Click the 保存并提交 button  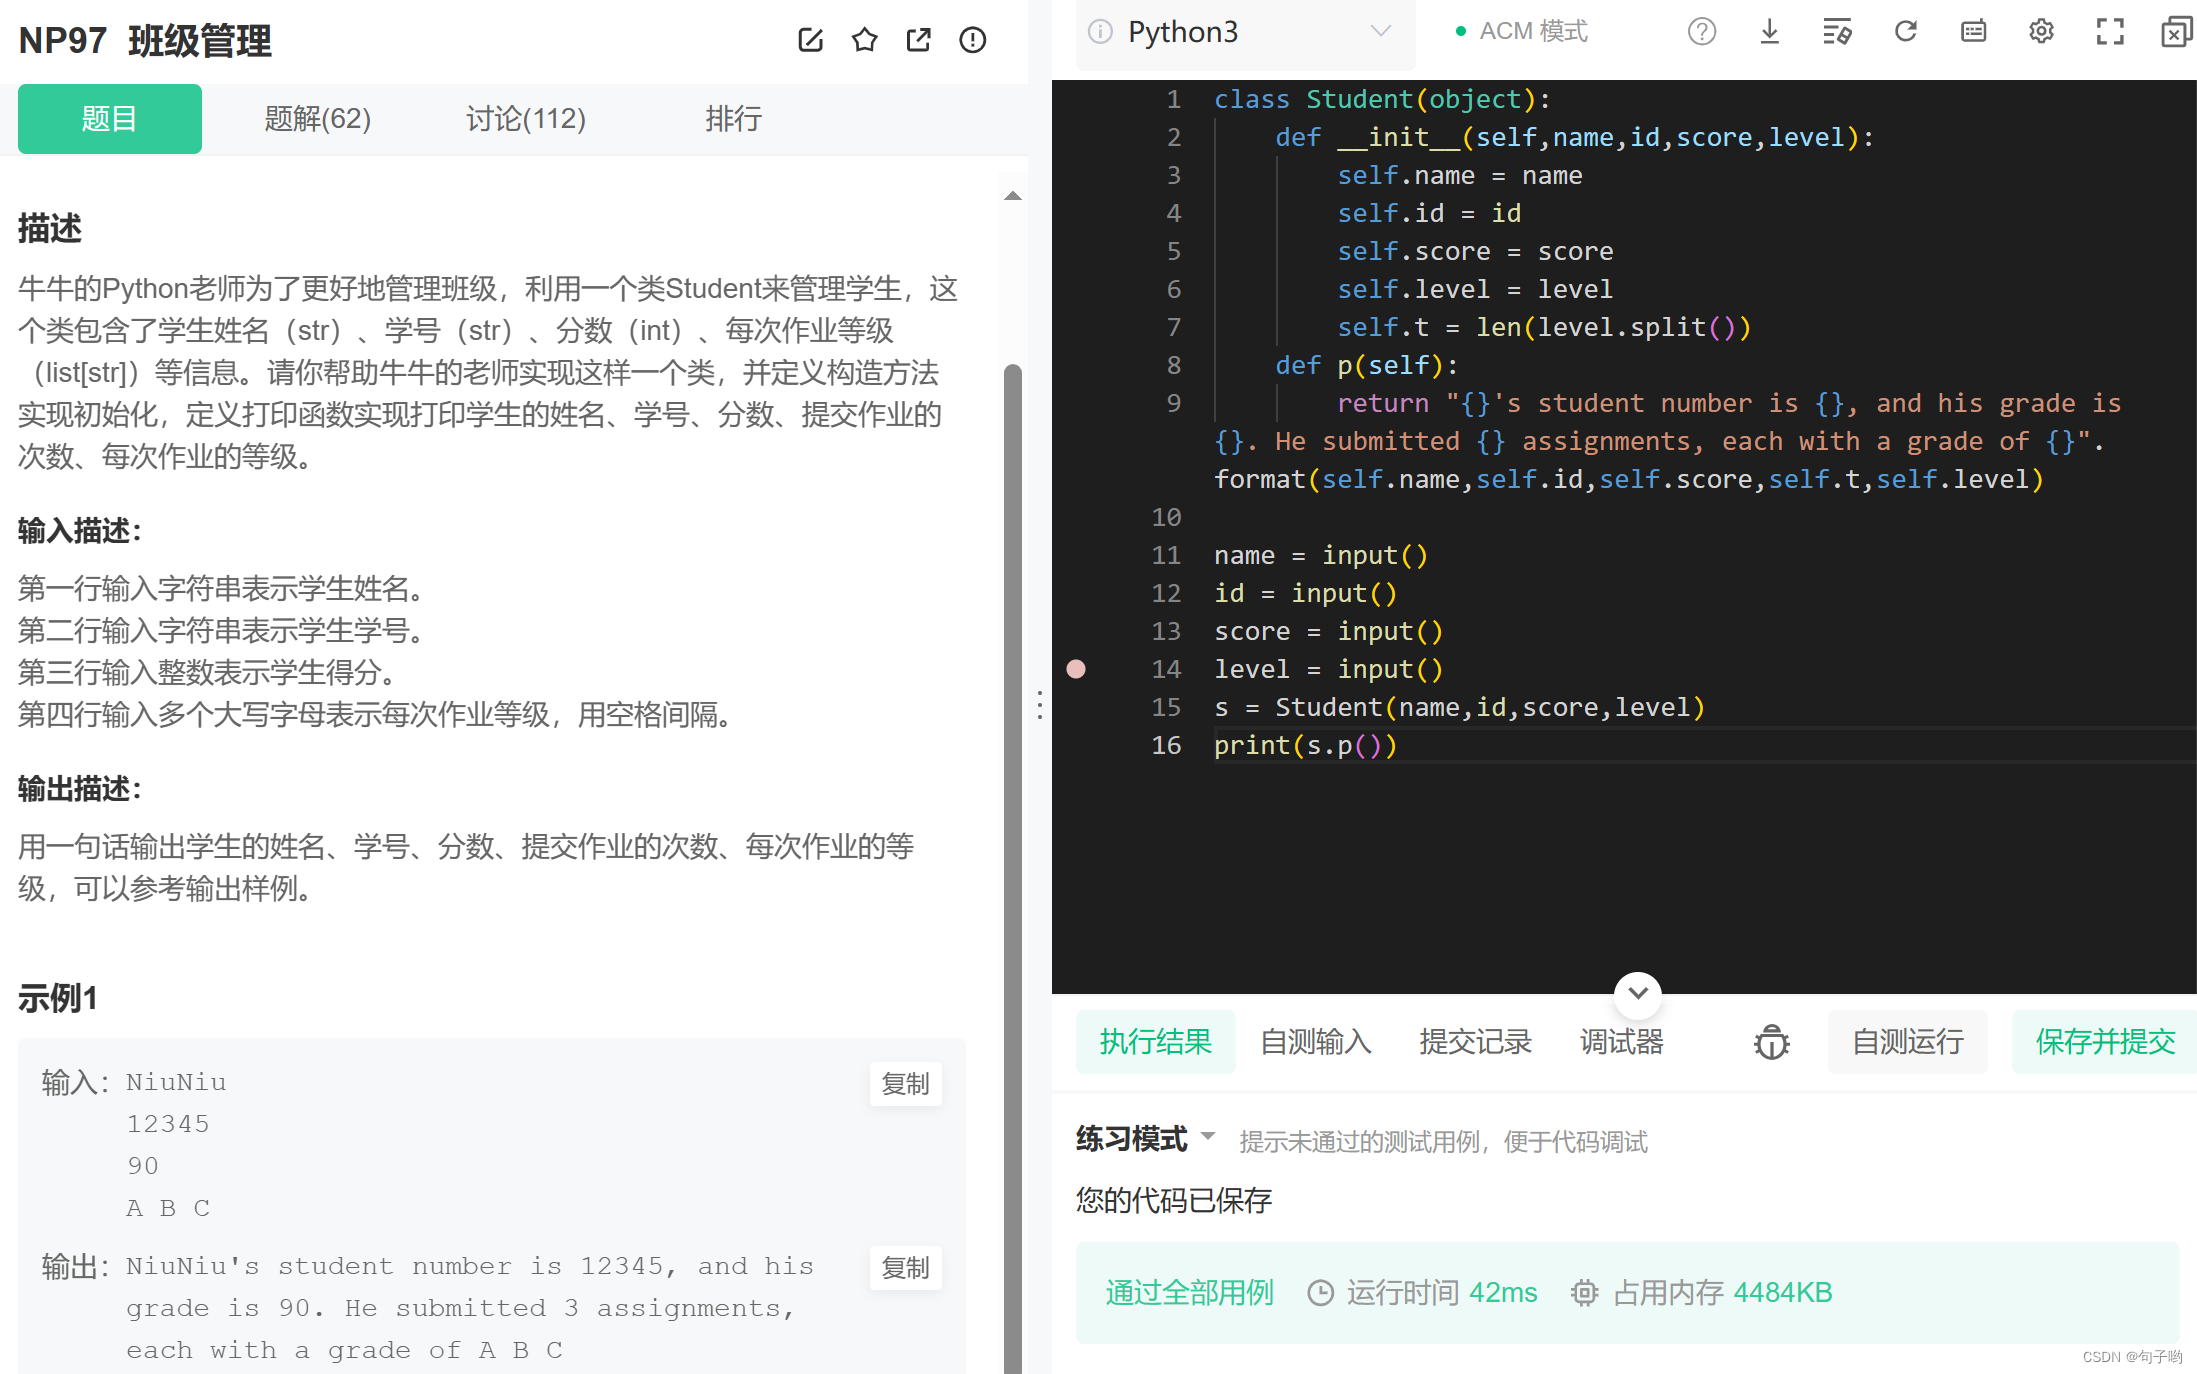pos(2104,1042)
